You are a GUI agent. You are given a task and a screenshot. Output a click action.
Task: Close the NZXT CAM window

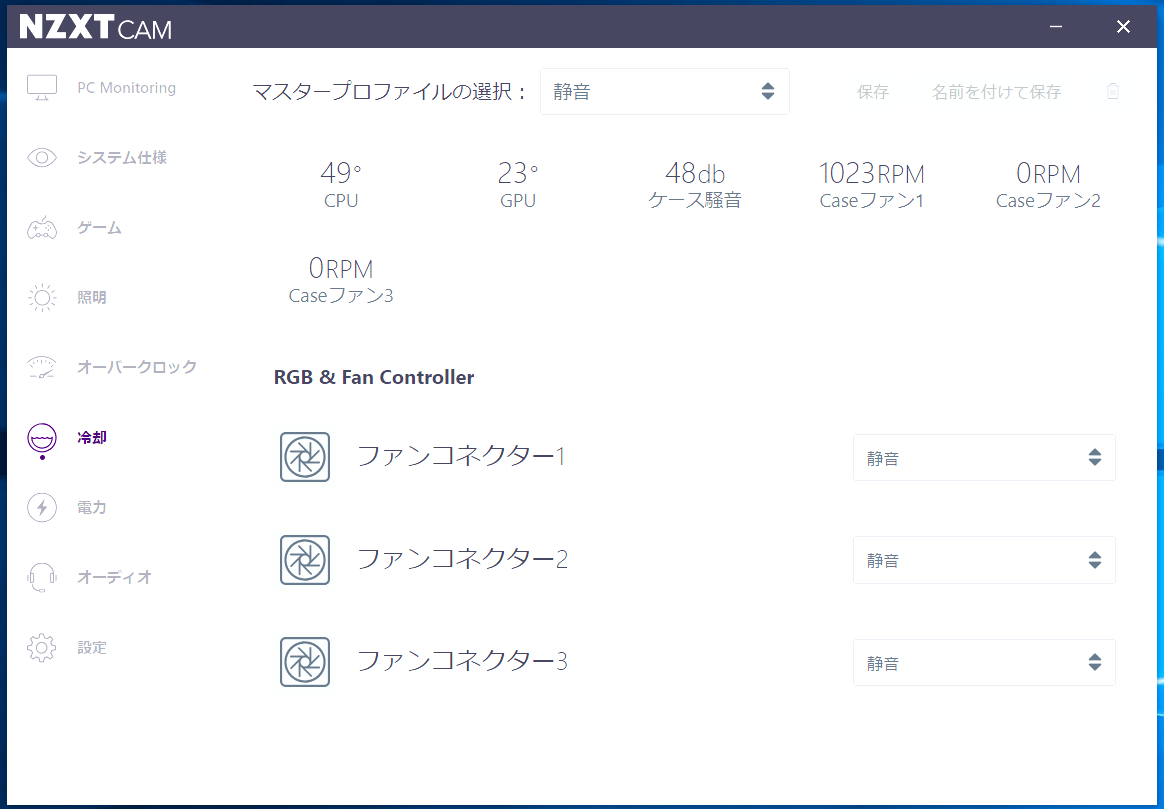pos(1123,27)
